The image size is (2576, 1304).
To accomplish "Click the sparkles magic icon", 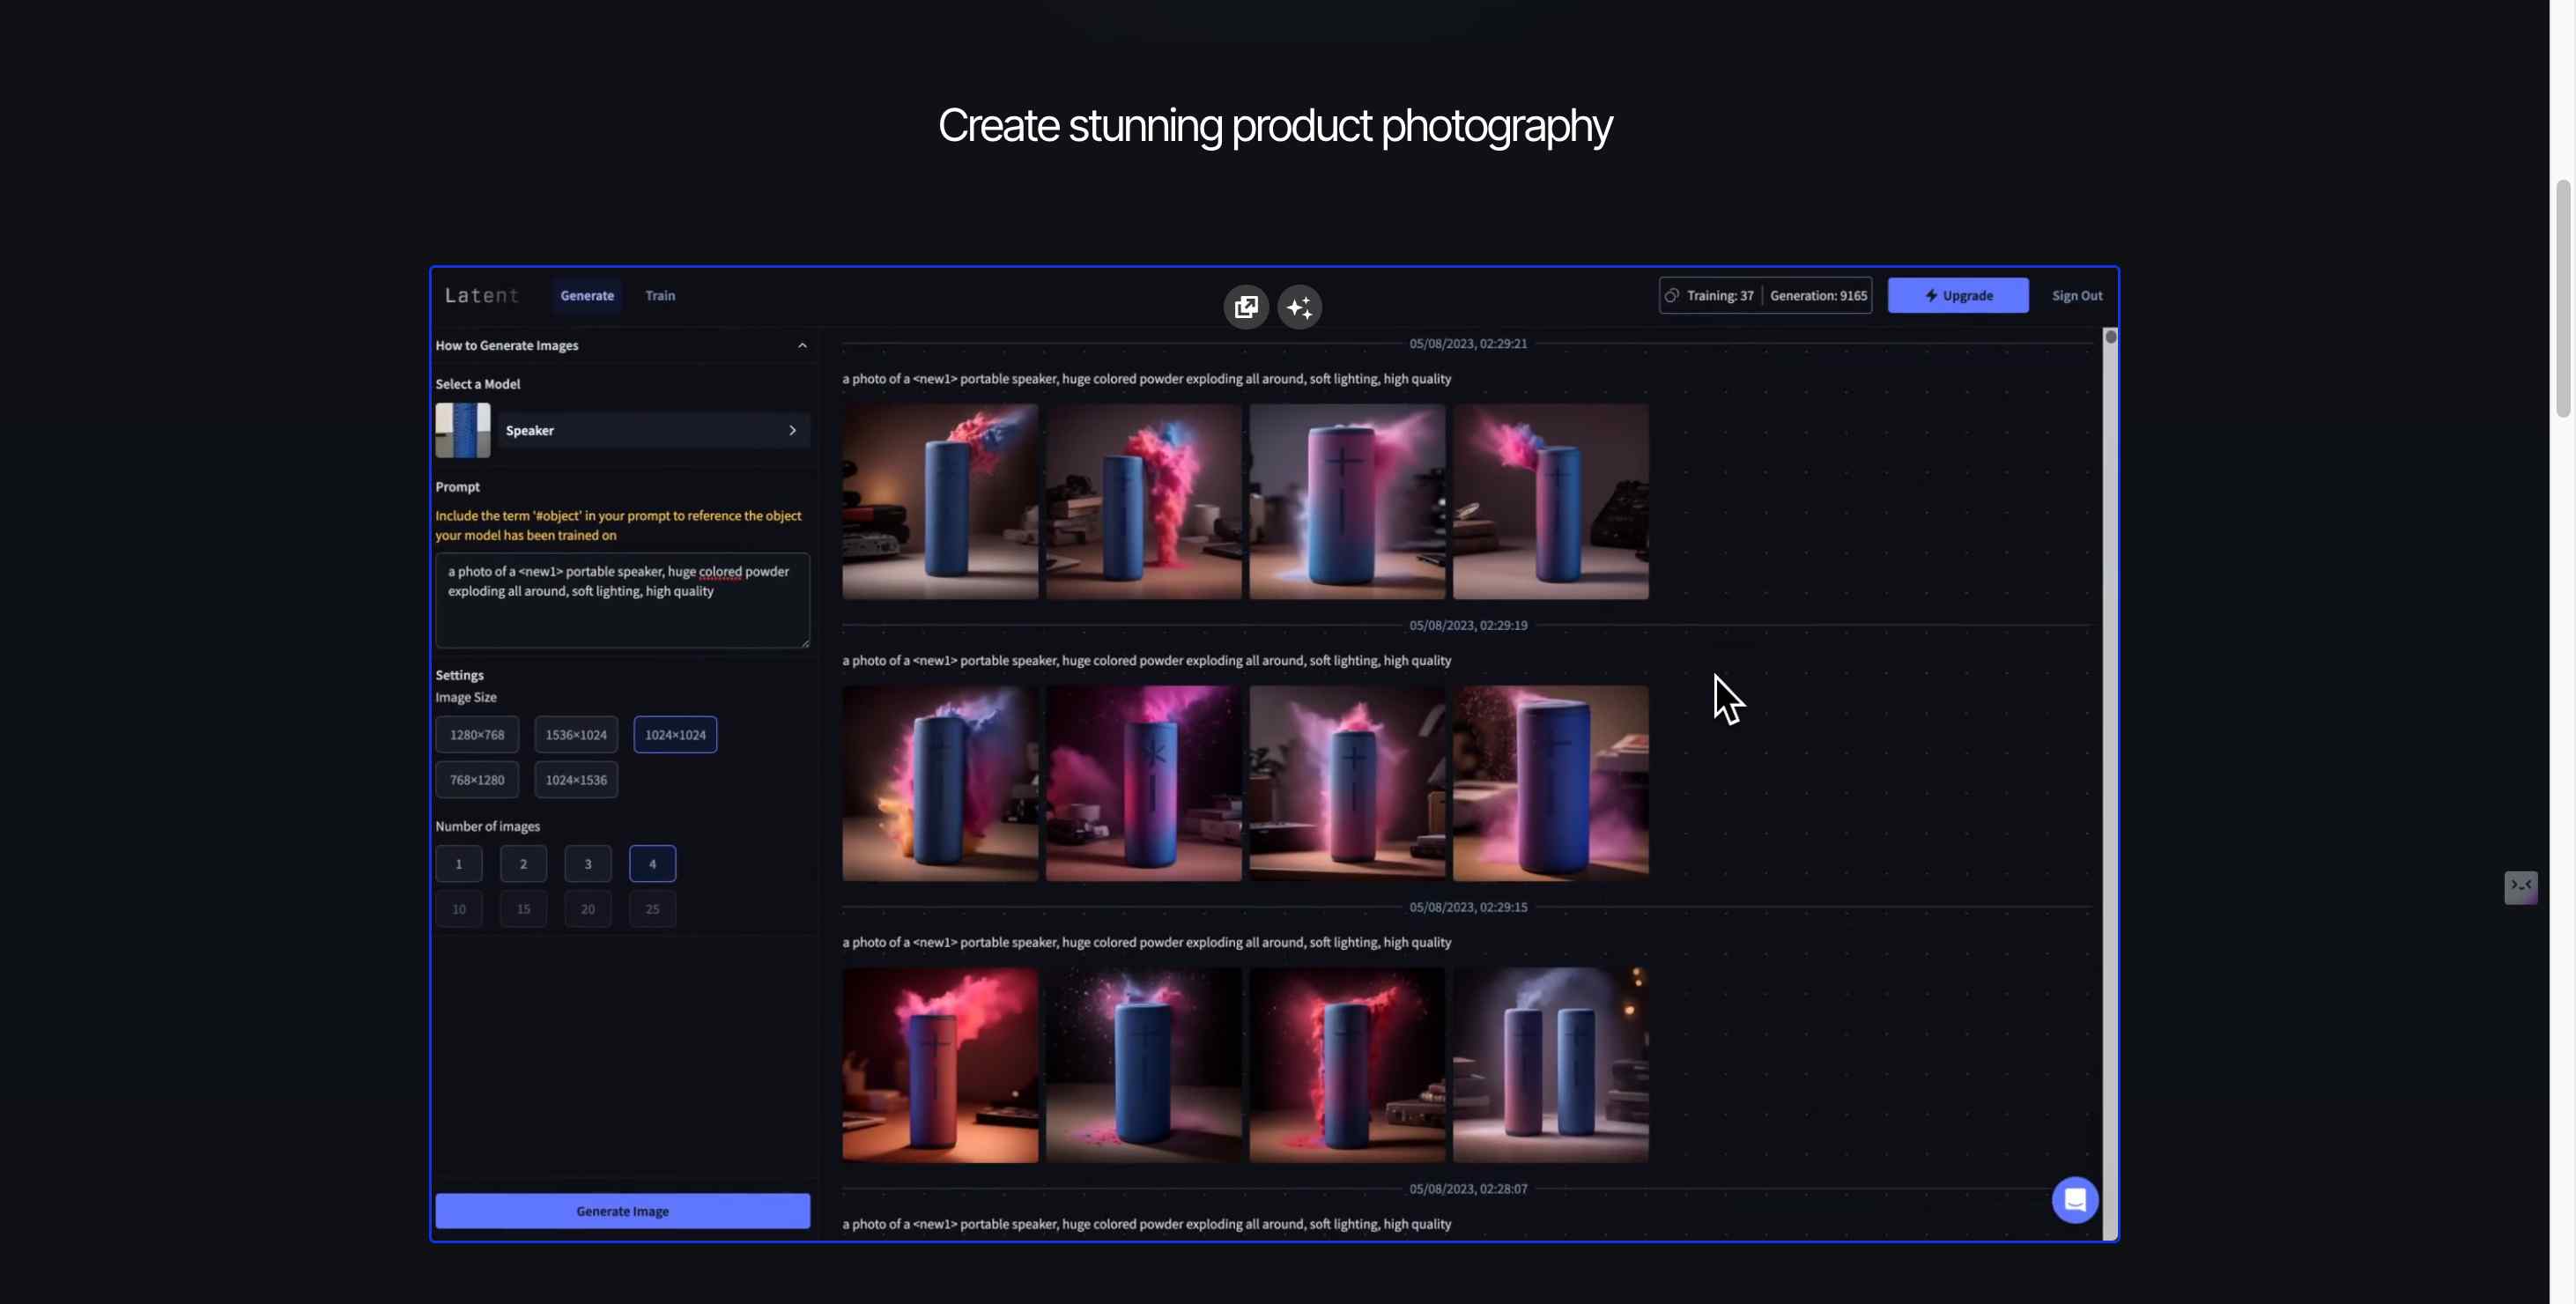I will pos(1299,307).
